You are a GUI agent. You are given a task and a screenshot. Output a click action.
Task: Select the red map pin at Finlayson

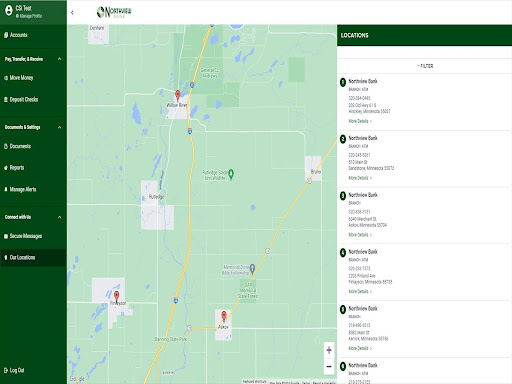pos(116,296)
